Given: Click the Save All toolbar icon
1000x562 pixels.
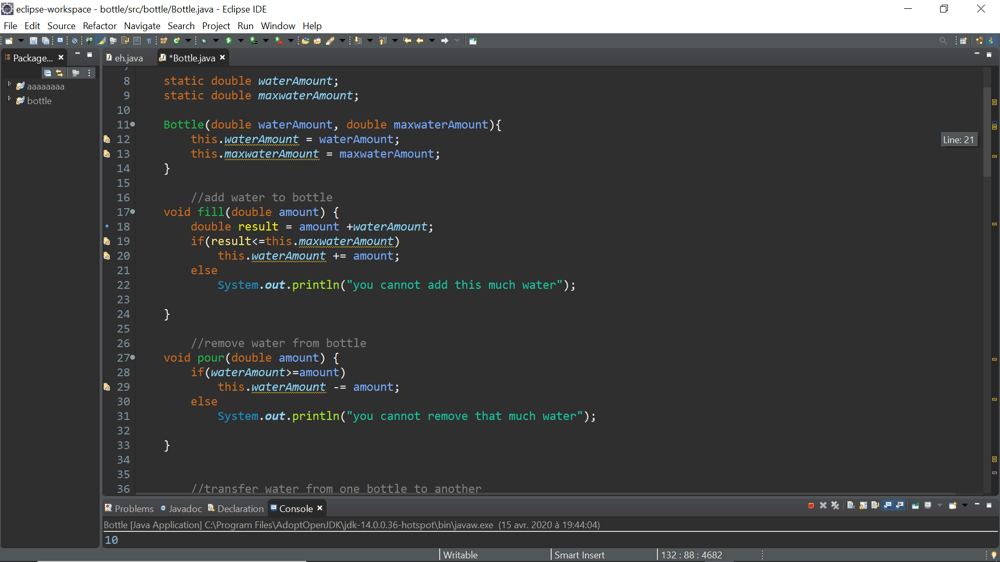Looking at the screenshot, I should 45,41.
